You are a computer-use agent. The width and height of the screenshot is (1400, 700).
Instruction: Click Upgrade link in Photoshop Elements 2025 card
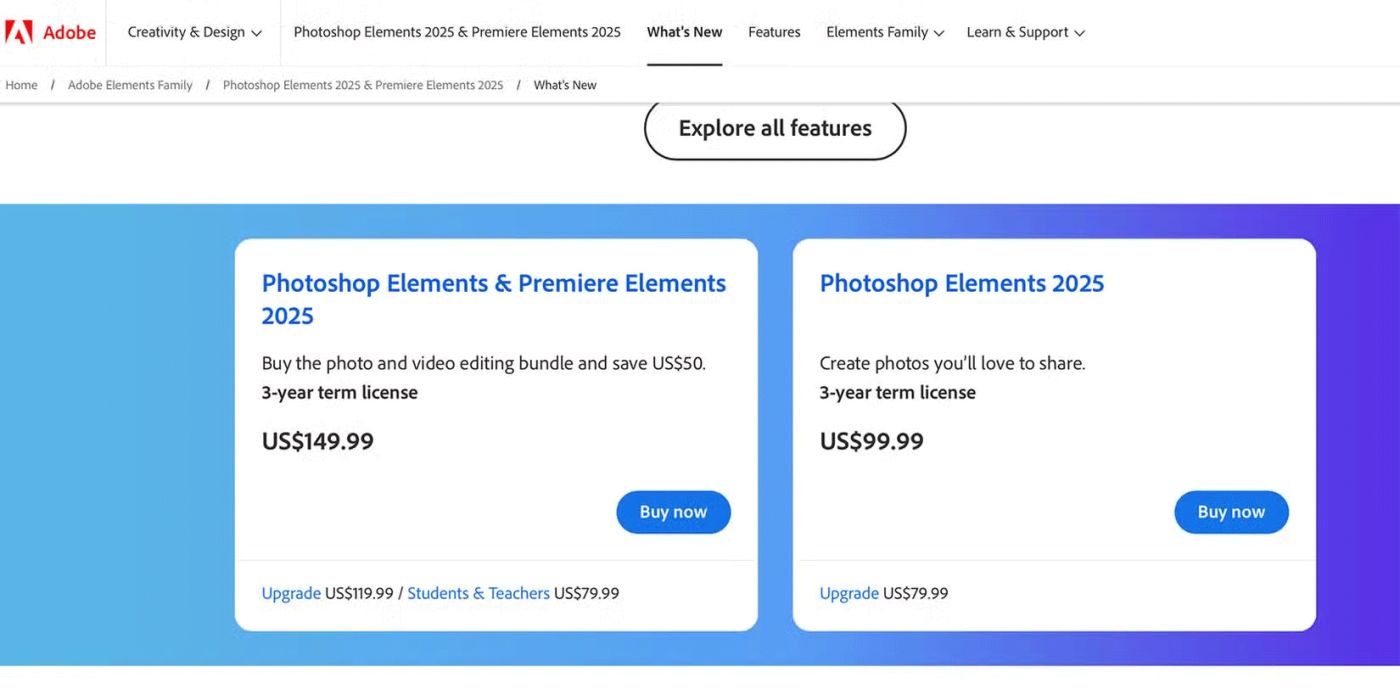[x=849, y=593]
